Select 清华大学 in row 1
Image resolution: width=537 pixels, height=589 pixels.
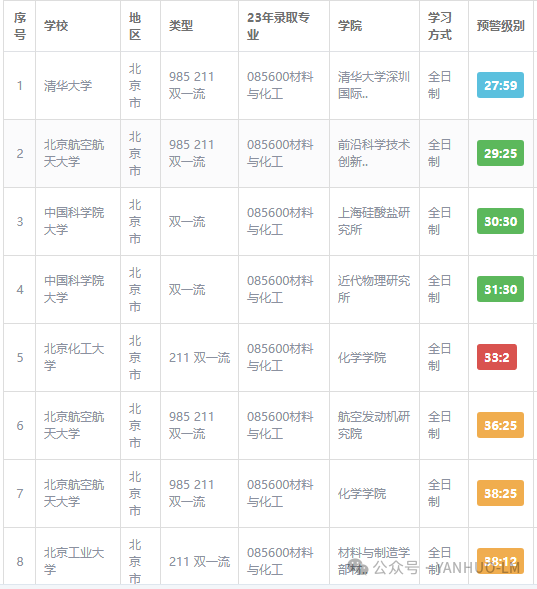68,86
